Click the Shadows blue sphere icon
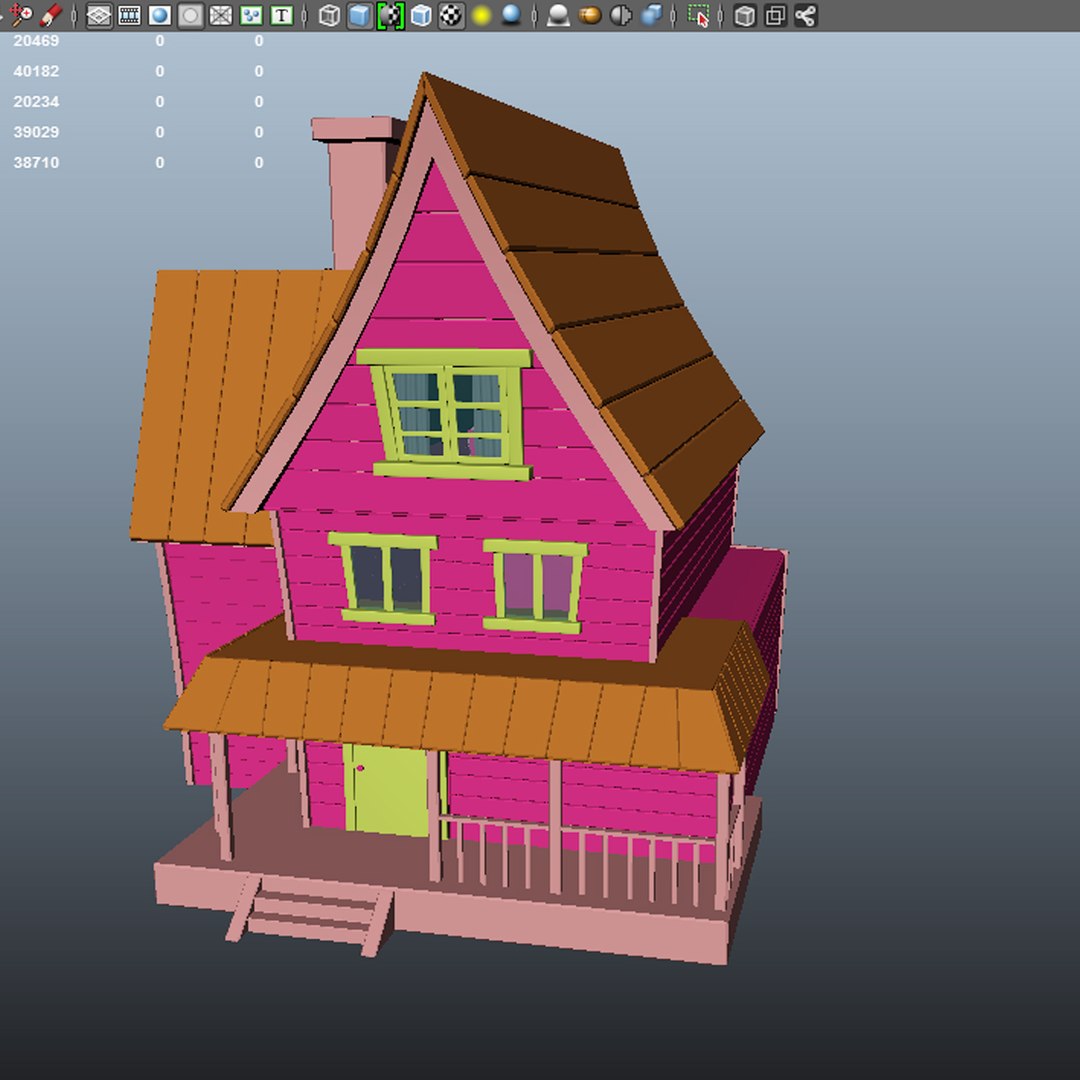 (x=511, y=16)
